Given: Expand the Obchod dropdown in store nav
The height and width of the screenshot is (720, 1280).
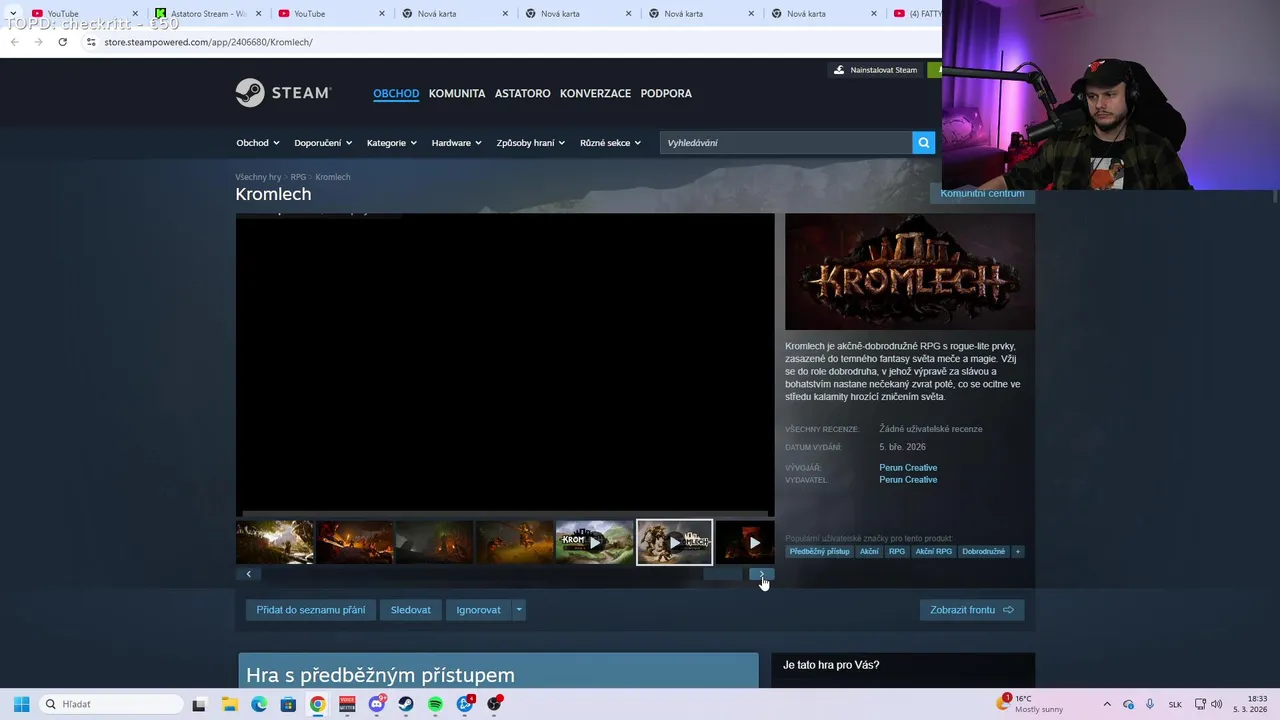Looking at the screenshot, I should pos(257,143).
